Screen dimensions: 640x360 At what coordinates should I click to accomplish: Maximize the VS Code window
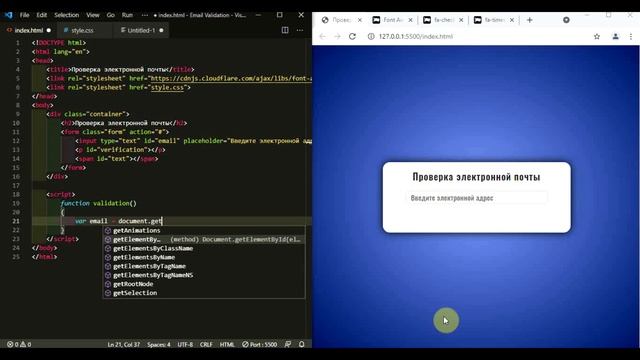pyautogui.click(x=280, y=15)
